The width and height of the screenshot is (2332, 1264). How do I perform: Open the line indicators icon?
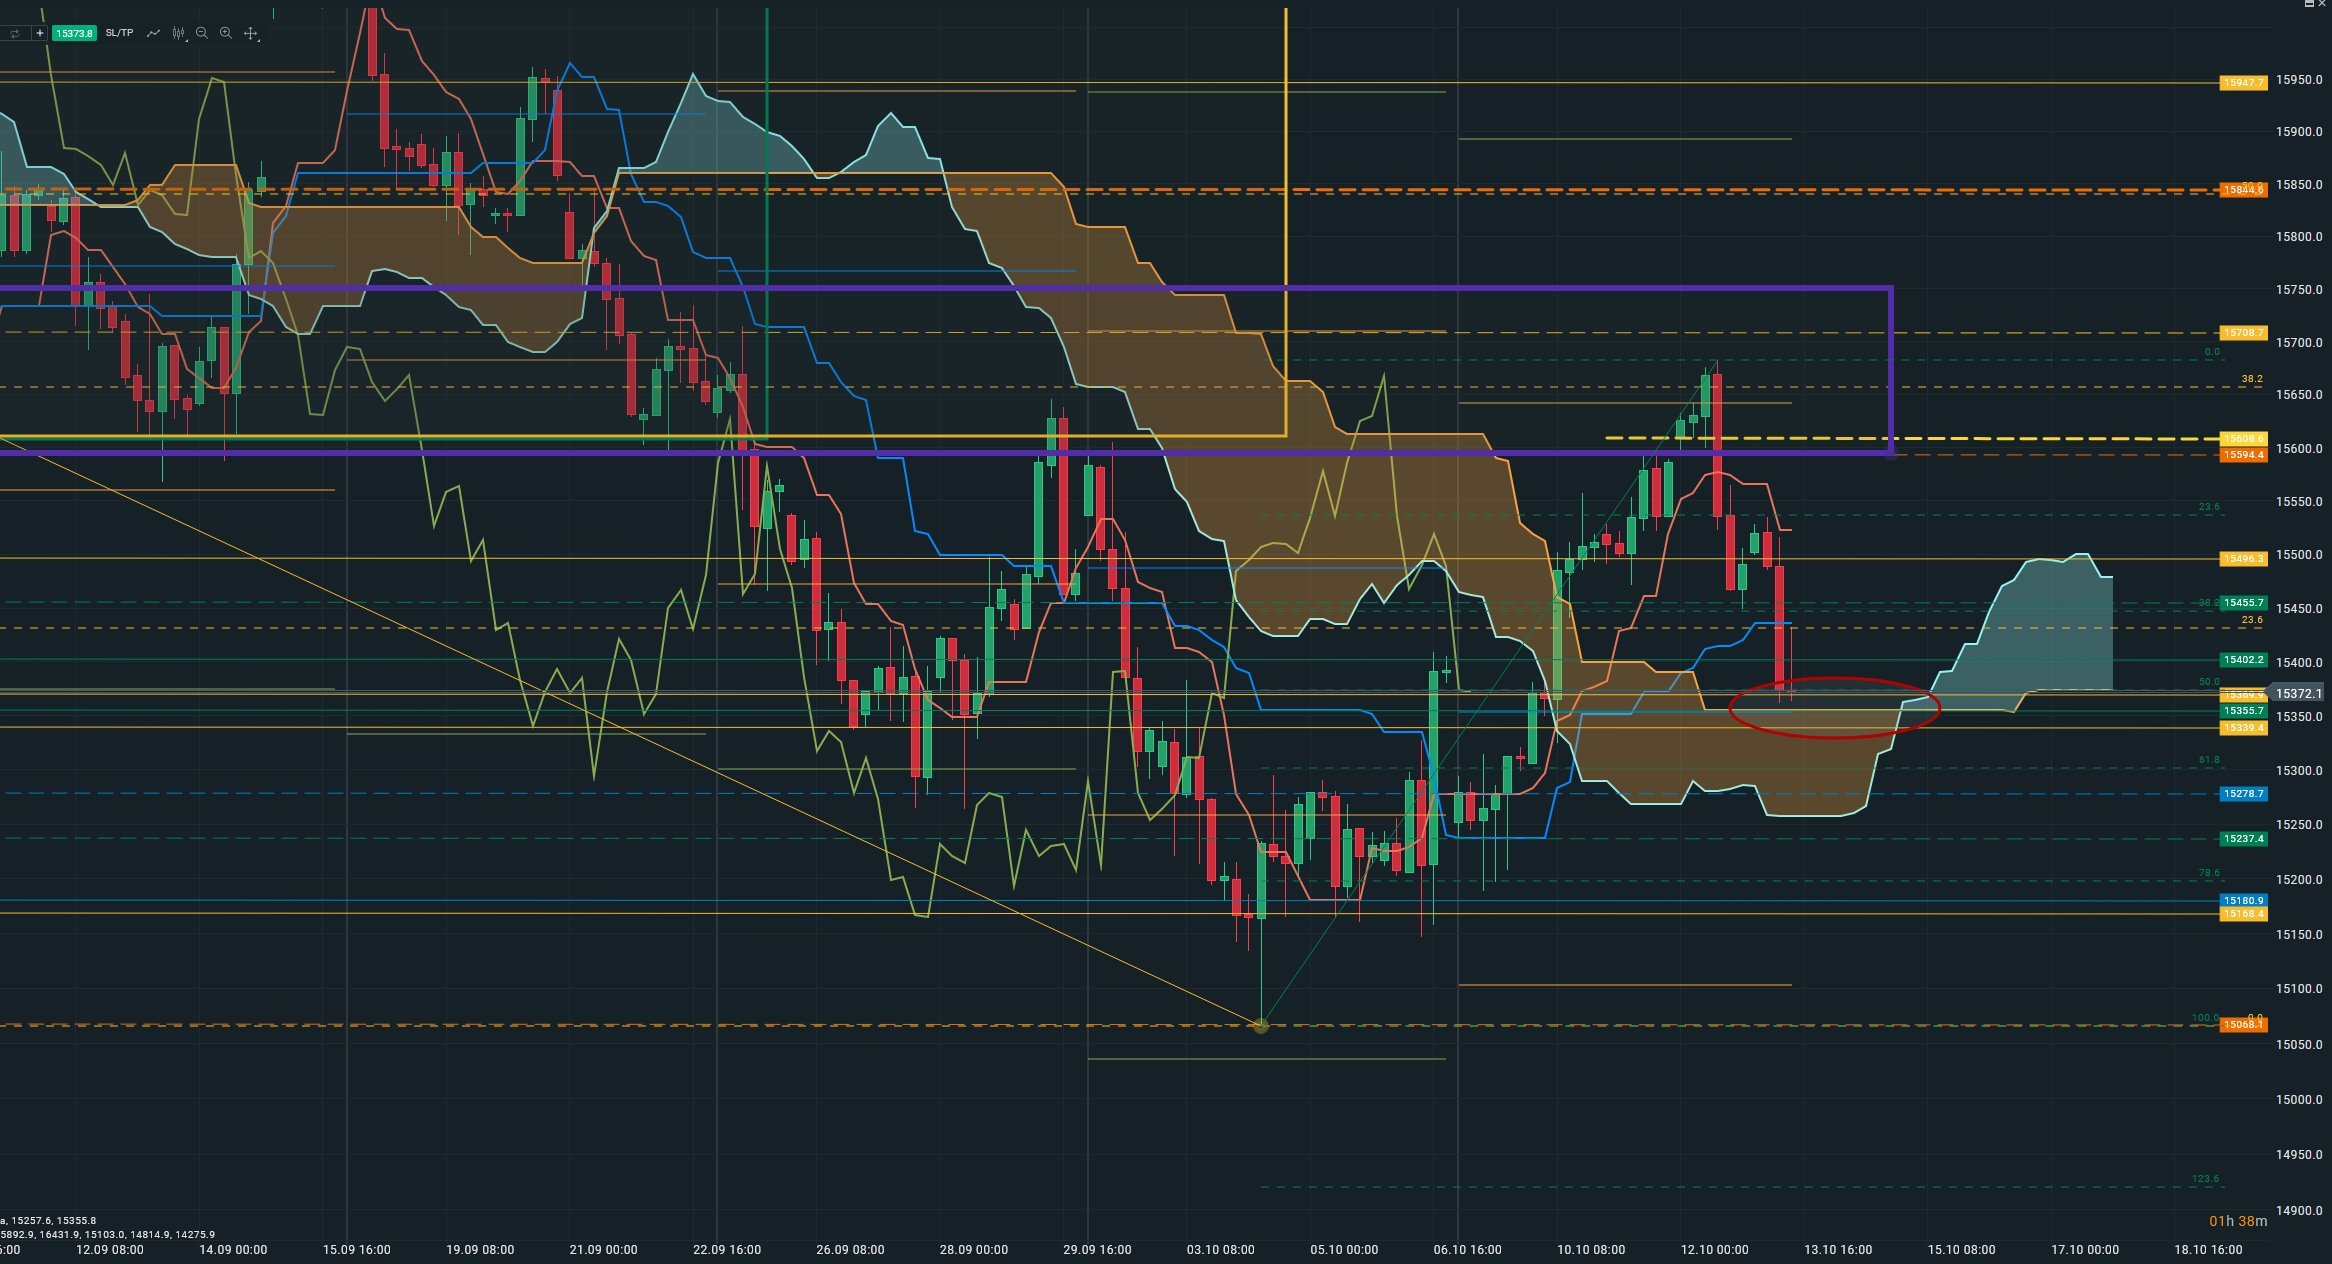tap(153, 33)
